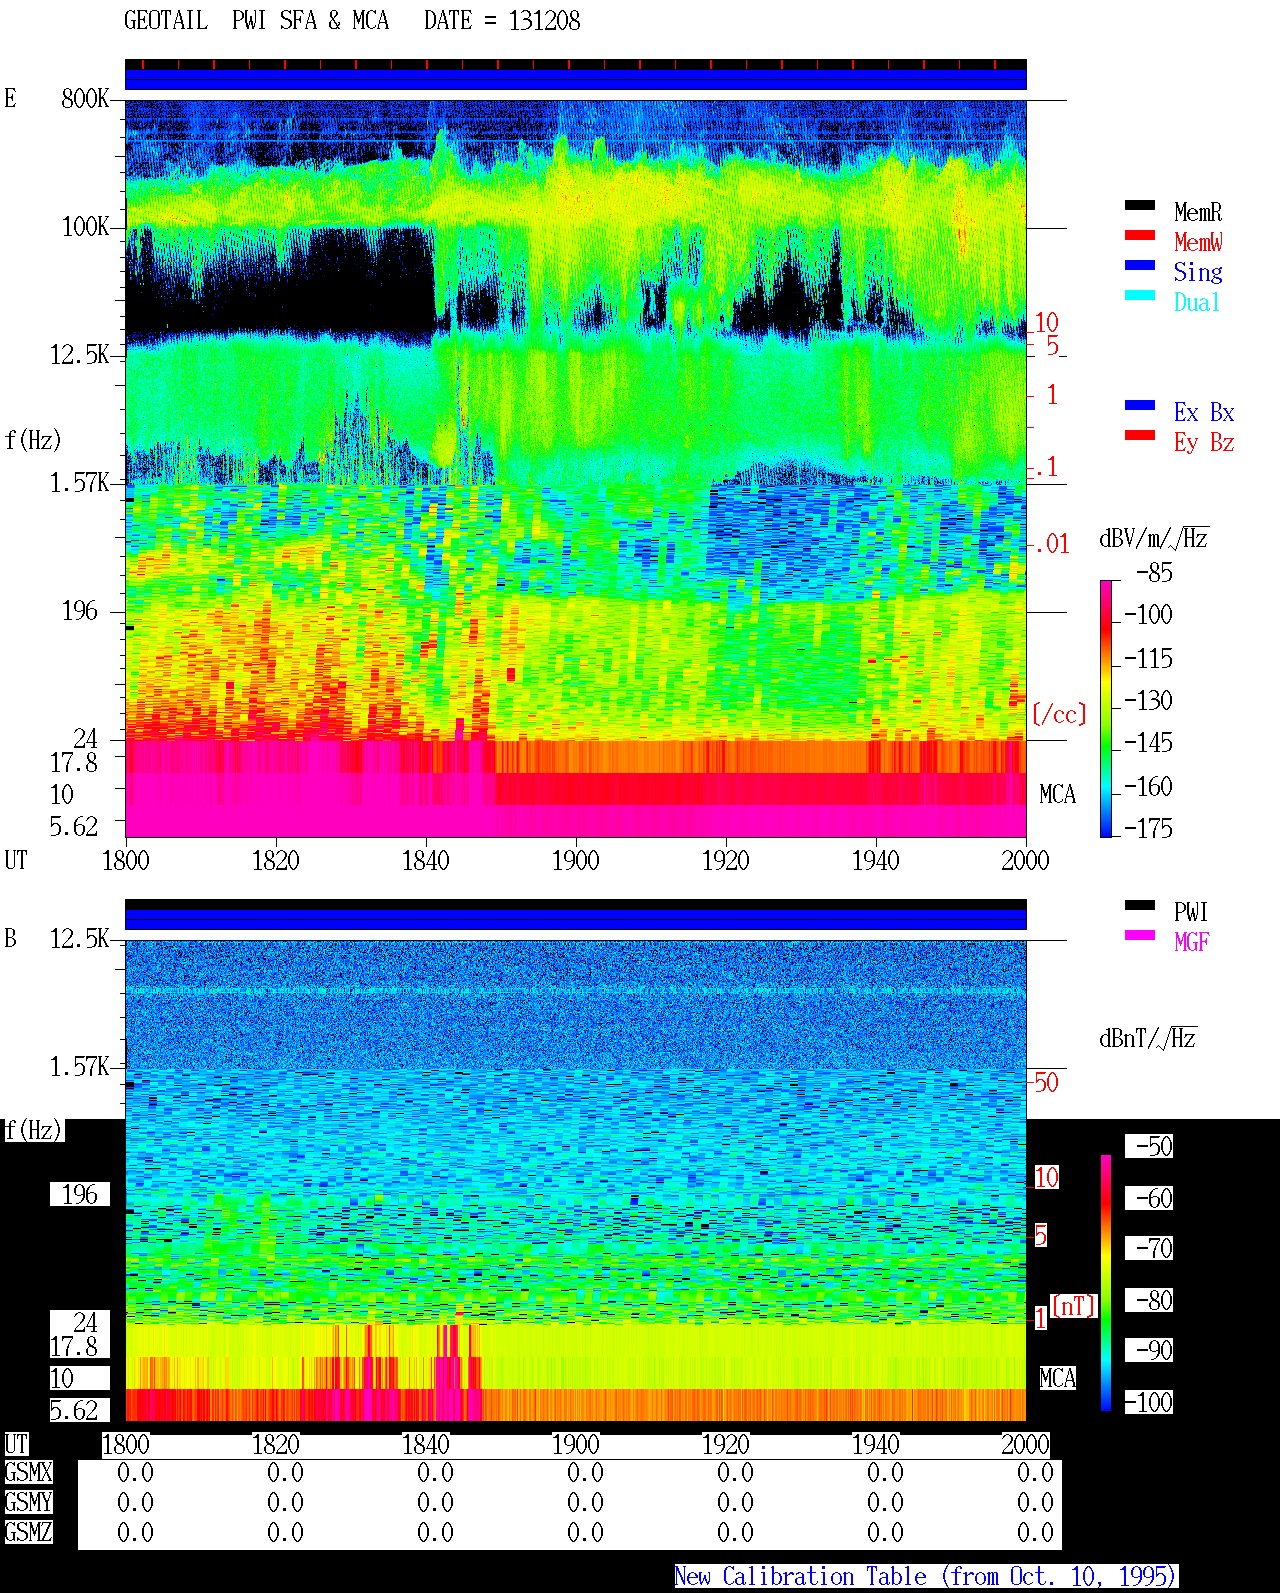Click the magnetic field spectrogram plot
1280x1593 pixels.
(x=576, y=1180)
